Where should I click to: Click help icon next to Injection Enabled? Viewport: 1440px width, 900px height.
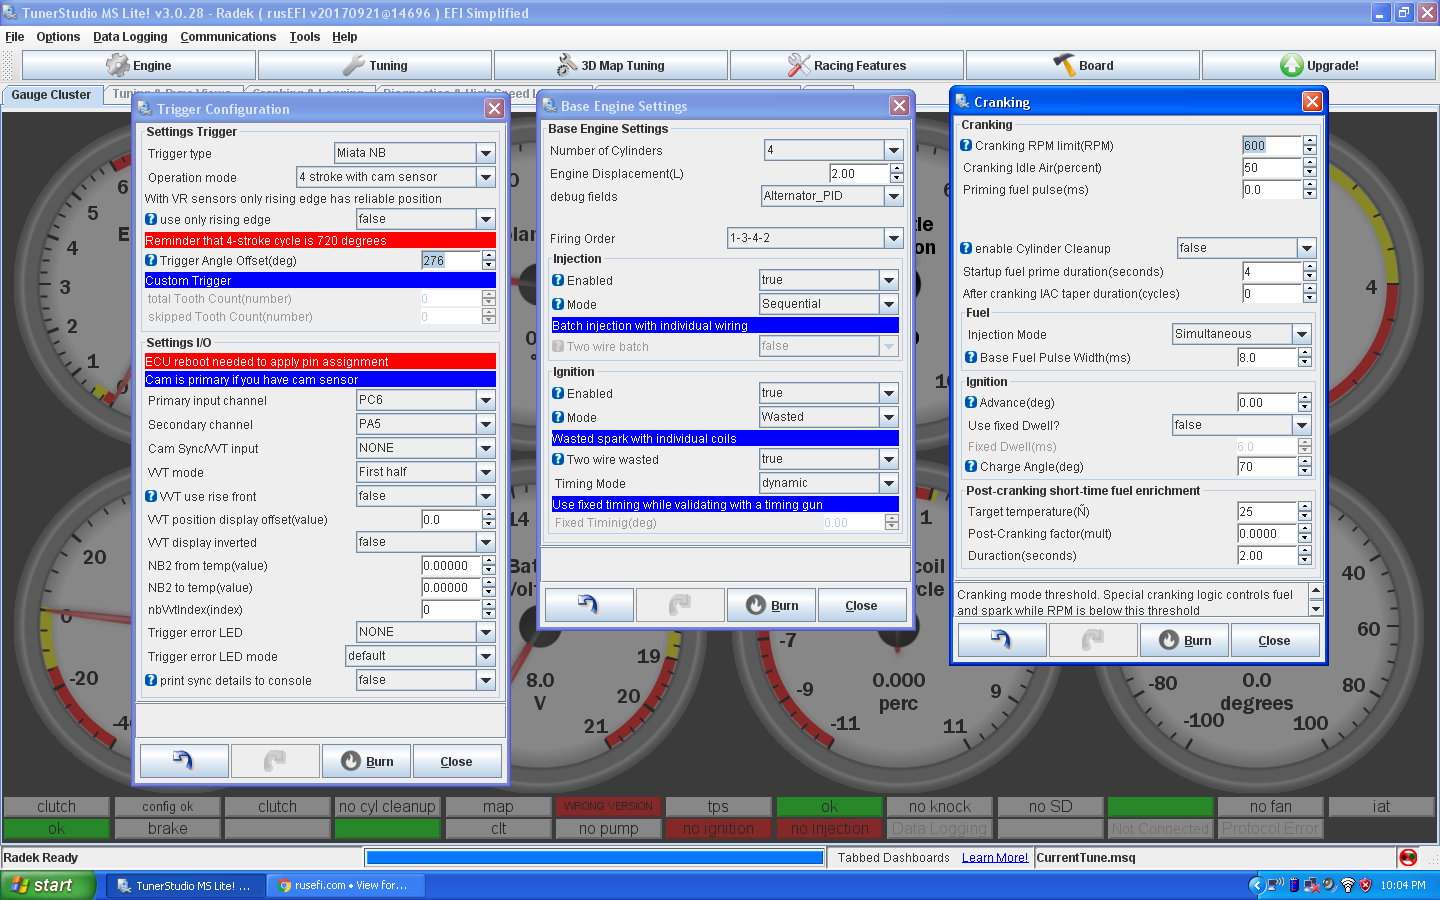pyautogui.click(x=558, y=280)
